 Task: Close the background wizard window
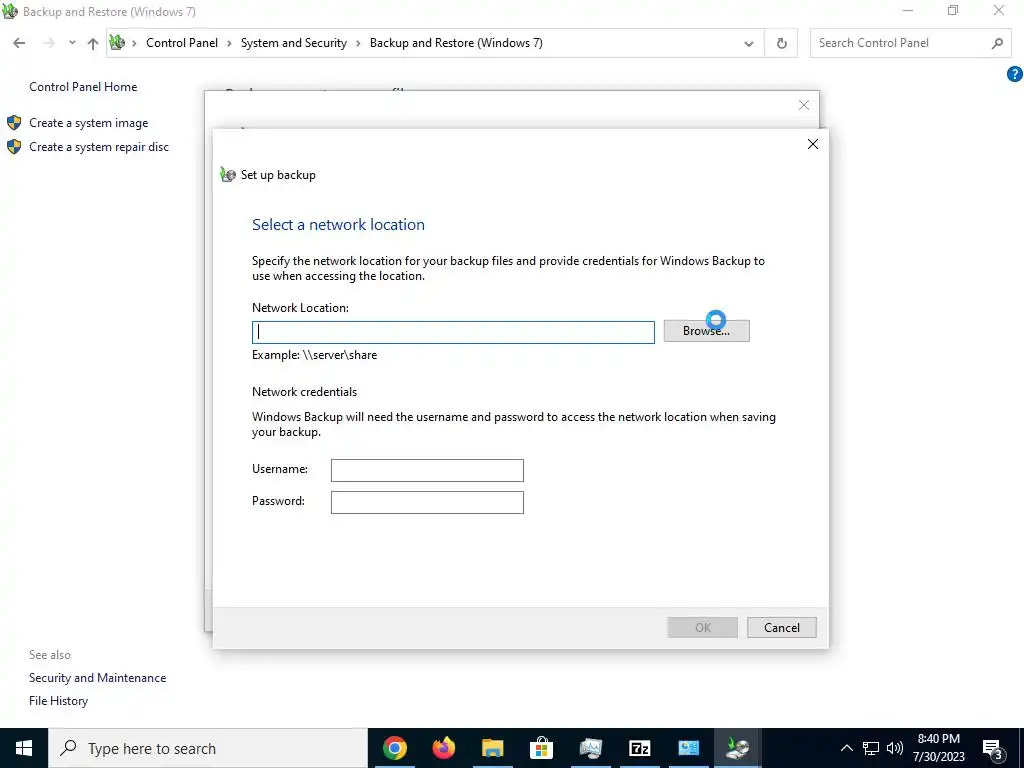(x=804, y=105)
